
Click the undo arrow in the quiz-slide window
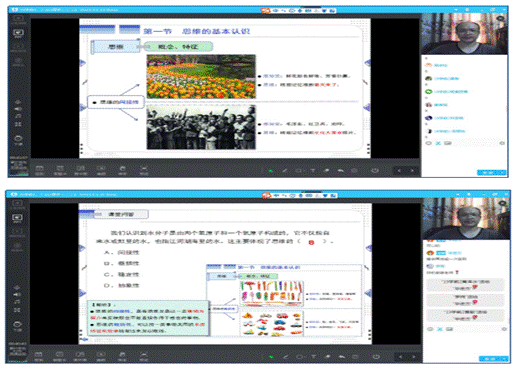[342, 357]
